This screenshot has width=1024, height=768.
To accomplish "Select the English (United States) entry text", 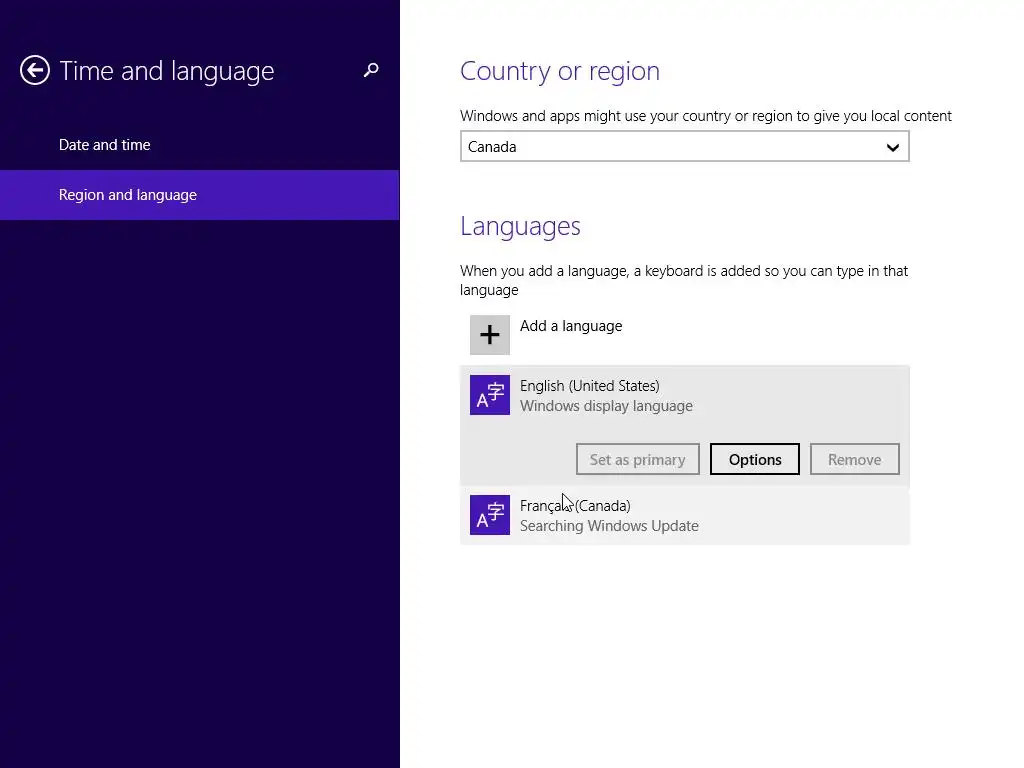I will click(590, 386).
